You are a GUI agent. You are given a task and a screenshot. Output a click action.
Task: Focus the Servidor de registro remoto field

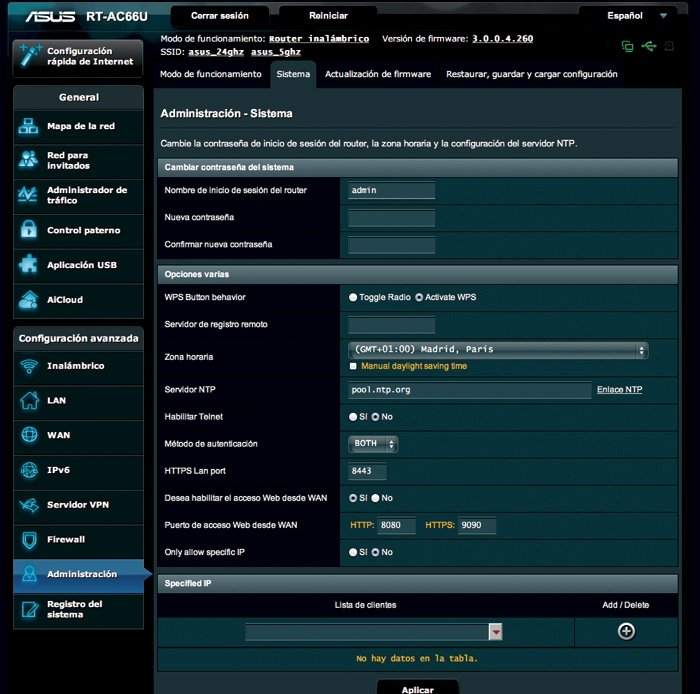tap(391, 325)
